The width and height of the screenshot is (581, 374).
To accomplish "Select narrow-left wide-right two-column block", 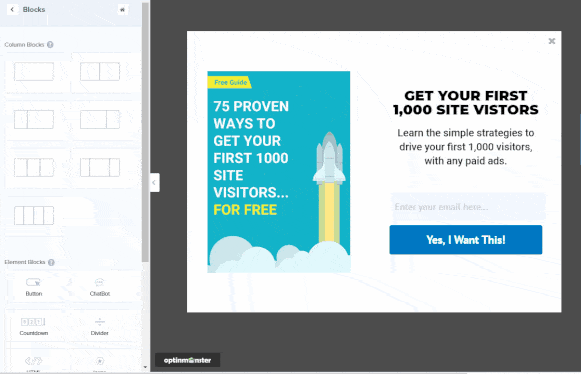I will pyautogui.click(x=34, y=119).
